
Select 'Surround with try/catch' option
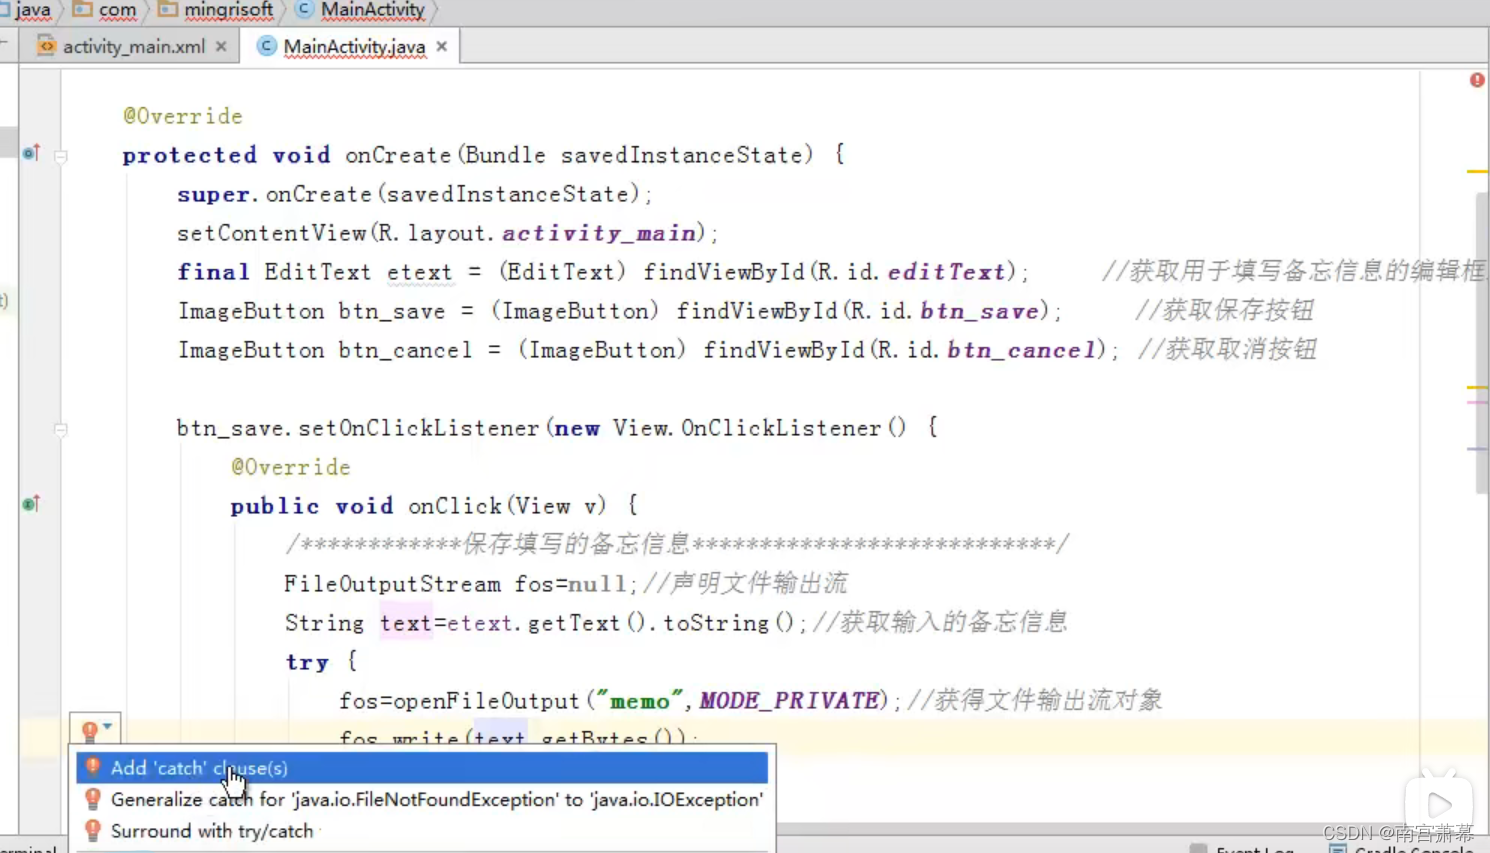[x=422, y=831]
